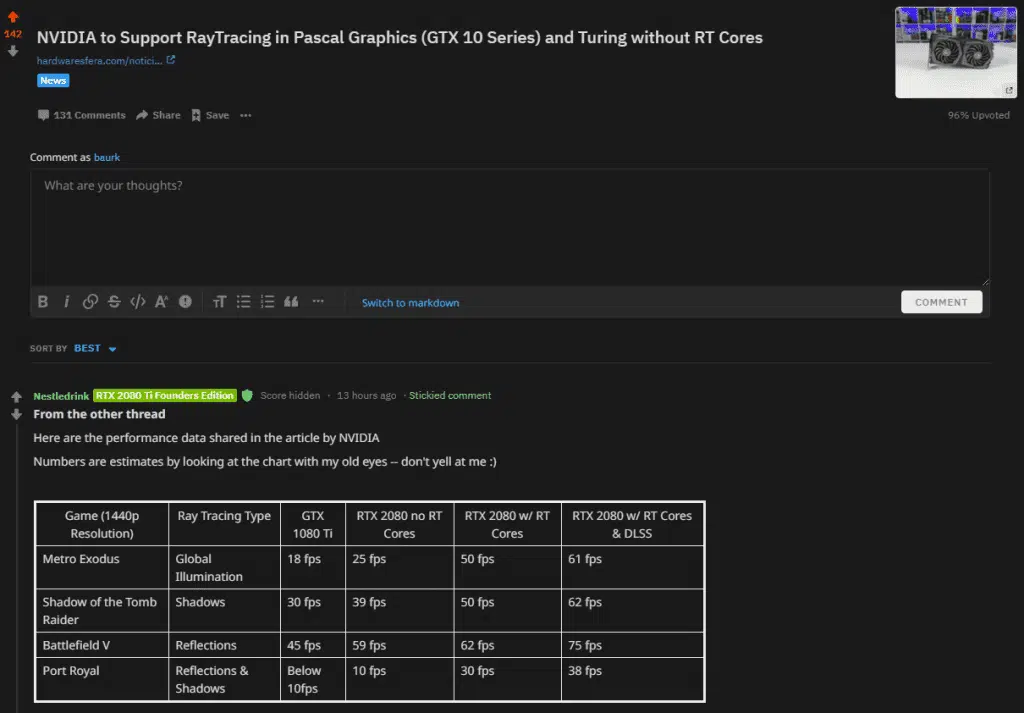This screenshot has height=713, width=1024.
Task: Click the moderator shield icon
Action: pyautogui.click(x=247, y=396)
